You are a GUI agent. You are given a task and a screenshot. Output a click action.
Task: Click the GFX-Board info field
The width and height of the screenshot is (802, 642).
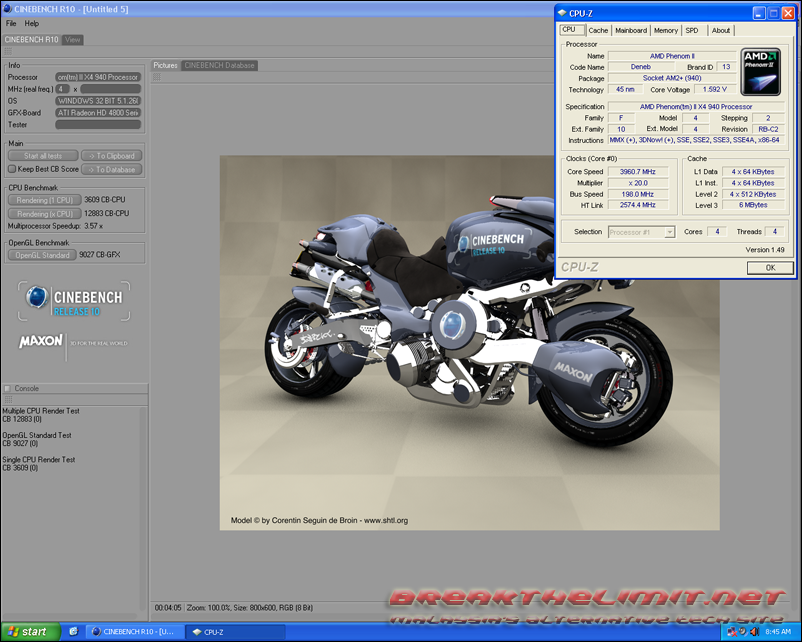tap(98, 113)
